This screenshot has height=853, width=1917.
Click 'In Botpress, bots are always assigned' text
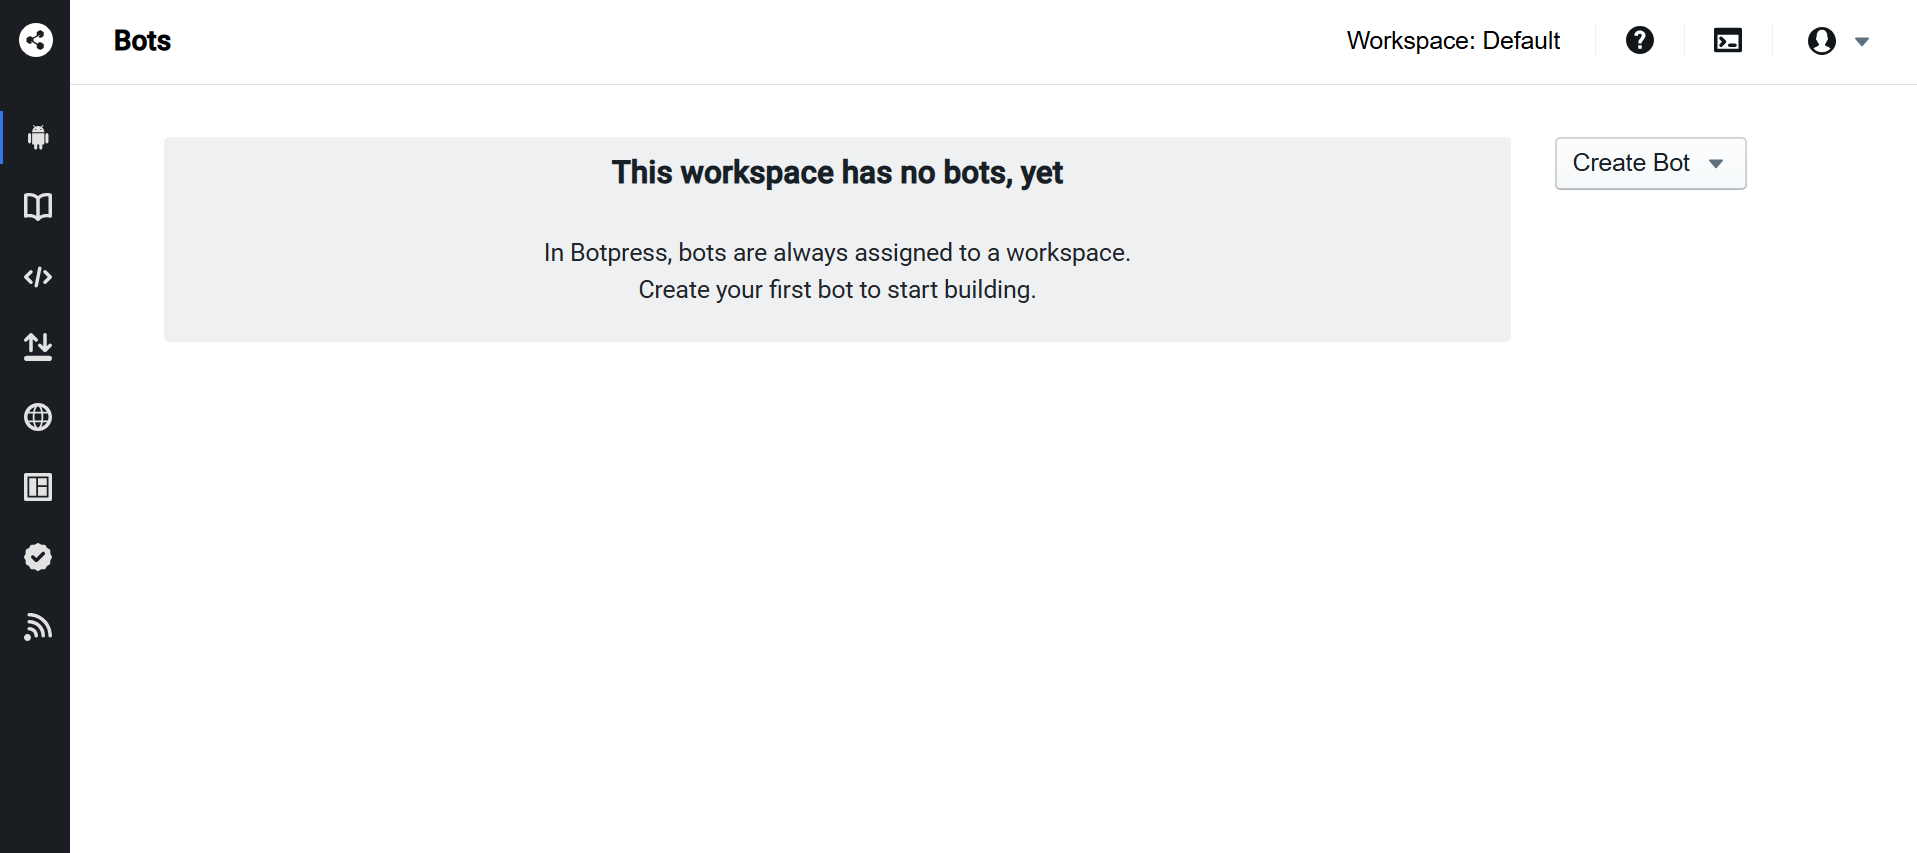click(746, 253)
